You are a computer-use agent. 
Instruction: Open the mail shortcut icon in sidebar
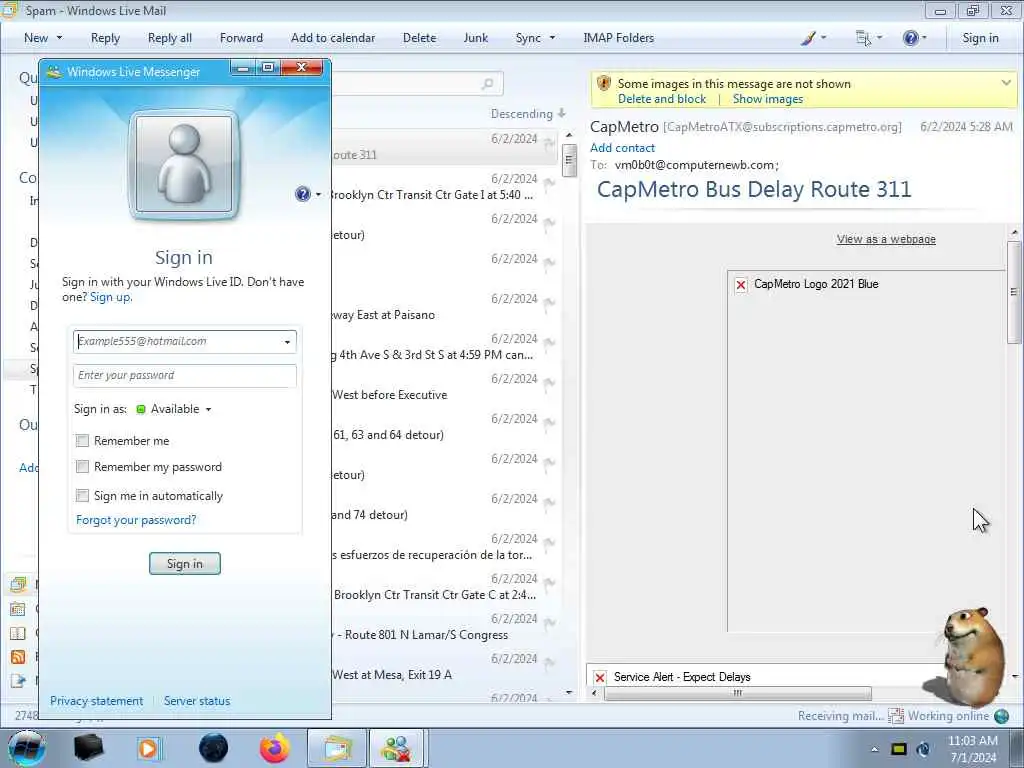(x=18, y=584)
